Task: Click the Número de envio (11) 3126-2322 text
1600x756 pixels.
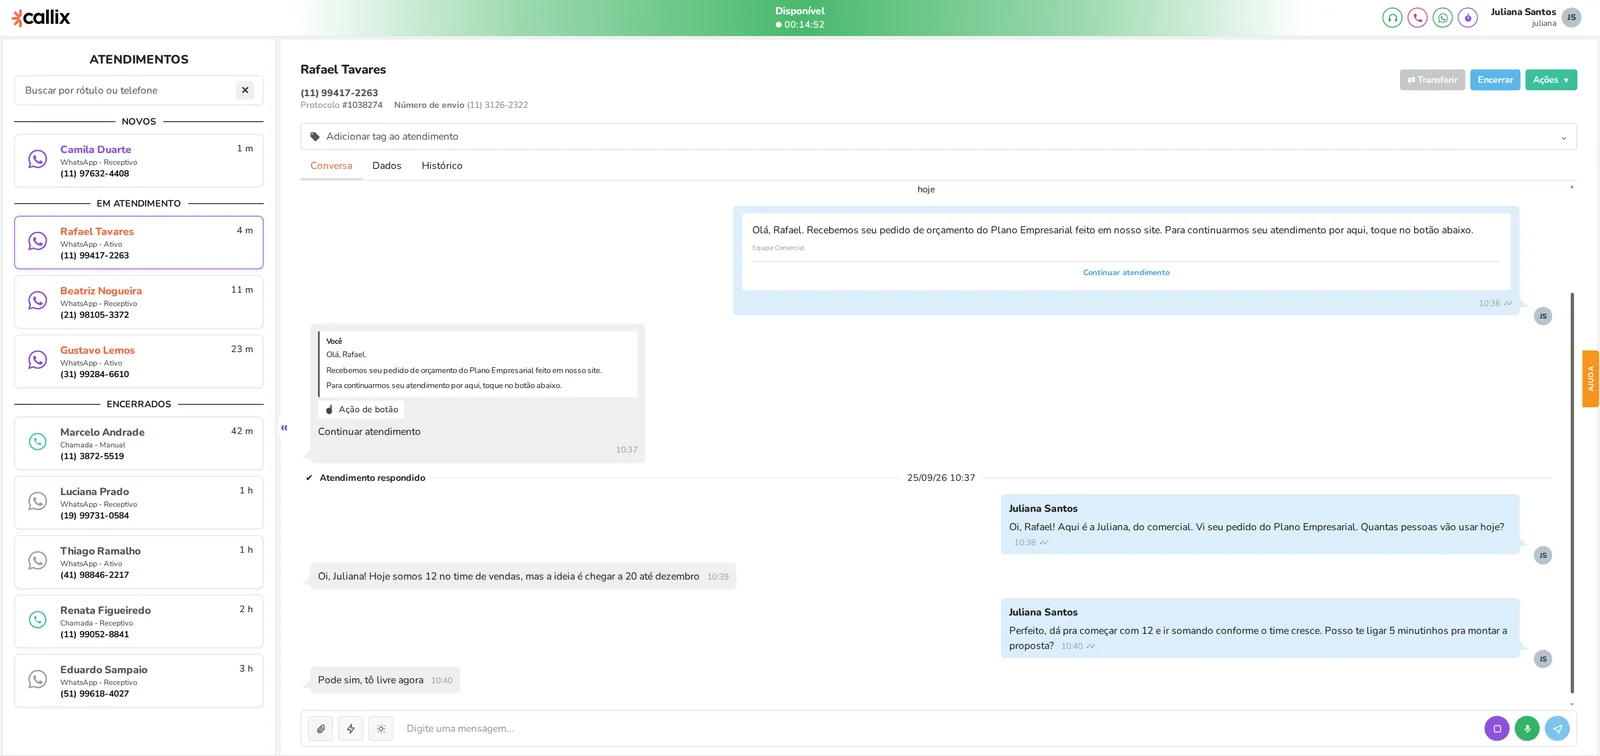Action: pyautogui.click(x=461, y=105)
